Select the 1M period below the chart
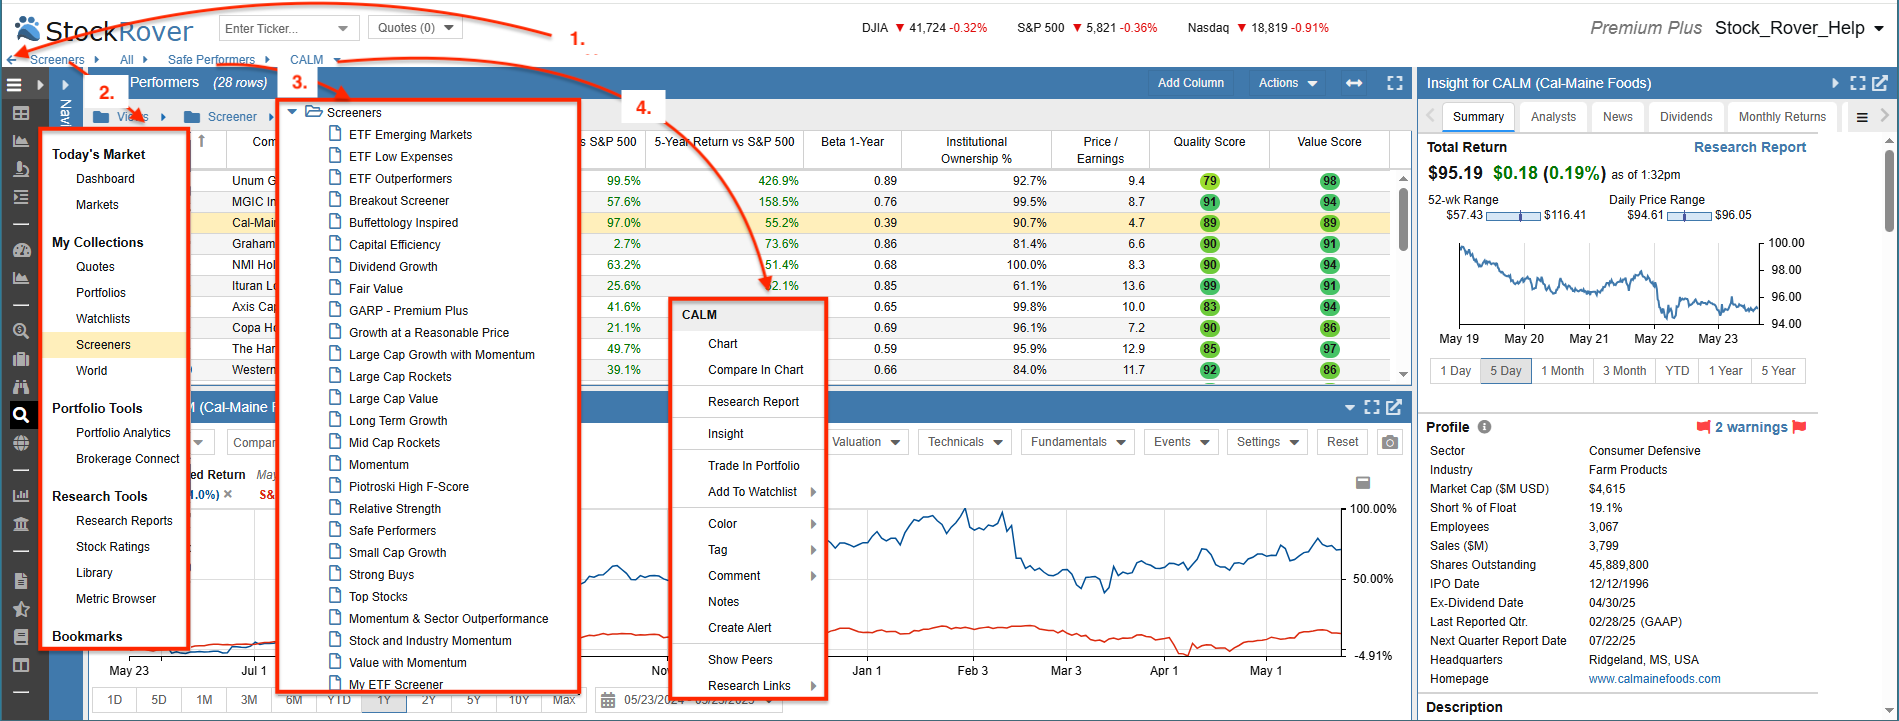Screen dimensions: 1899x721 click(x=204, y=700)
